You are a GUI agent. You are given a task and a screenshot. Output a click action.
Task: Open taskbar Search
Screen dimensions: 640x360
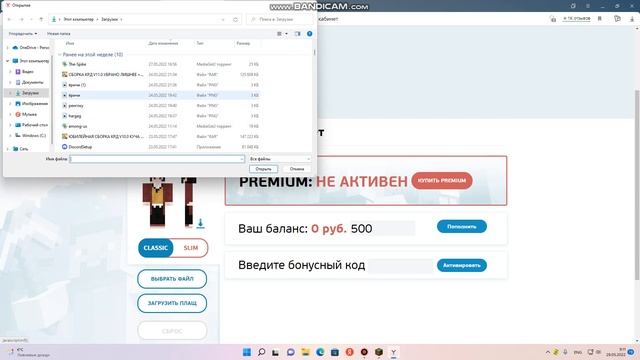pyautogui.click(x=262, y=352)
